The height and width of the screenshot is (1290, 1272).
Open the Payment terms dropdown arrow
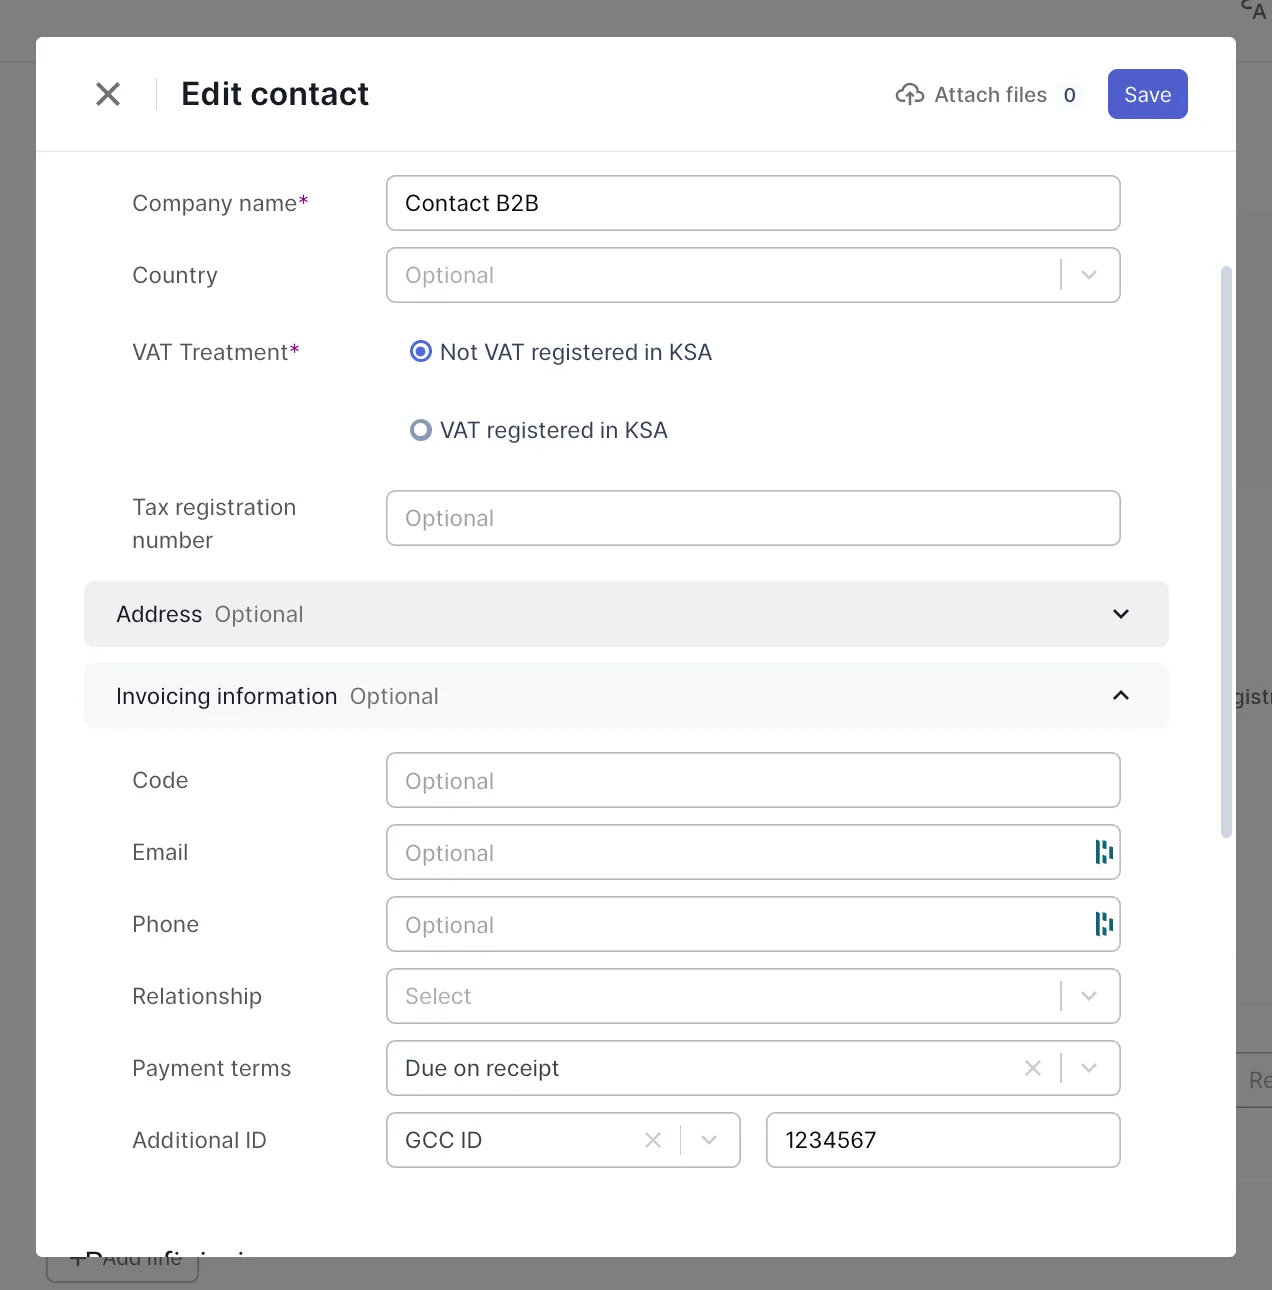[x=1089, y=1068]
